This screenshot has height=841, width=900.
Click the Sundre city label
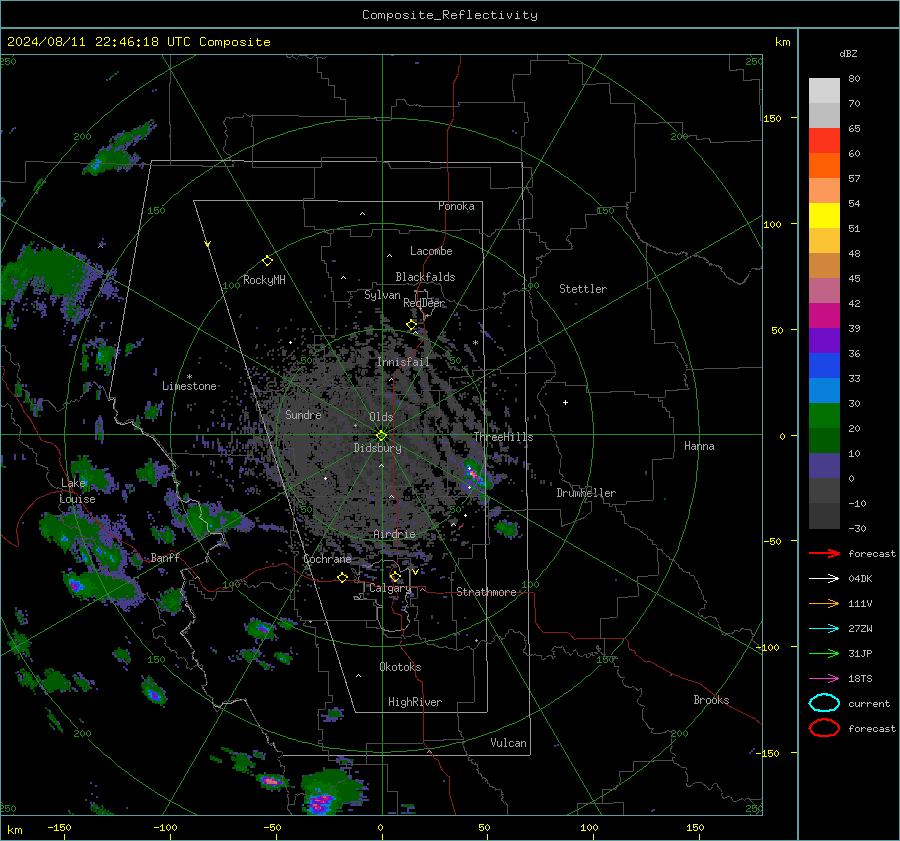[x=303, y=414]
